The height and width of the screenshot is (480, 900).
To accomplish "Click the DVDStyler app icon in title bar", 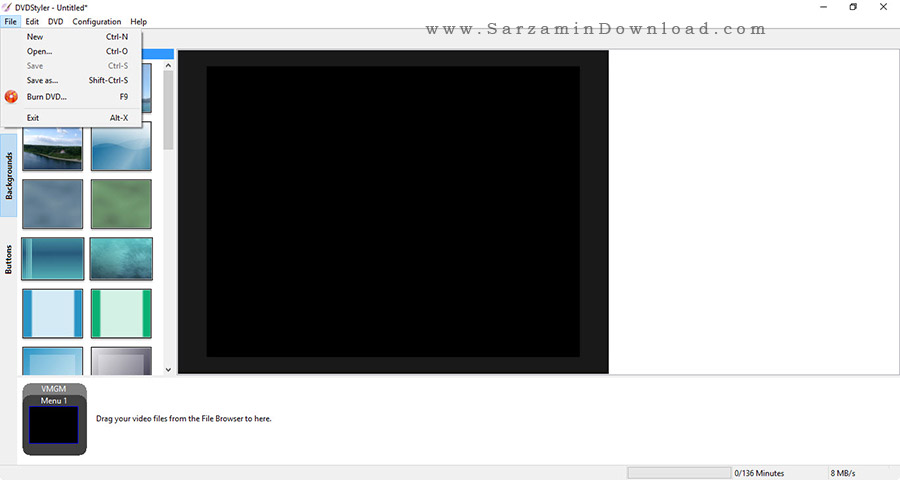I will click(x=7, y=7).
